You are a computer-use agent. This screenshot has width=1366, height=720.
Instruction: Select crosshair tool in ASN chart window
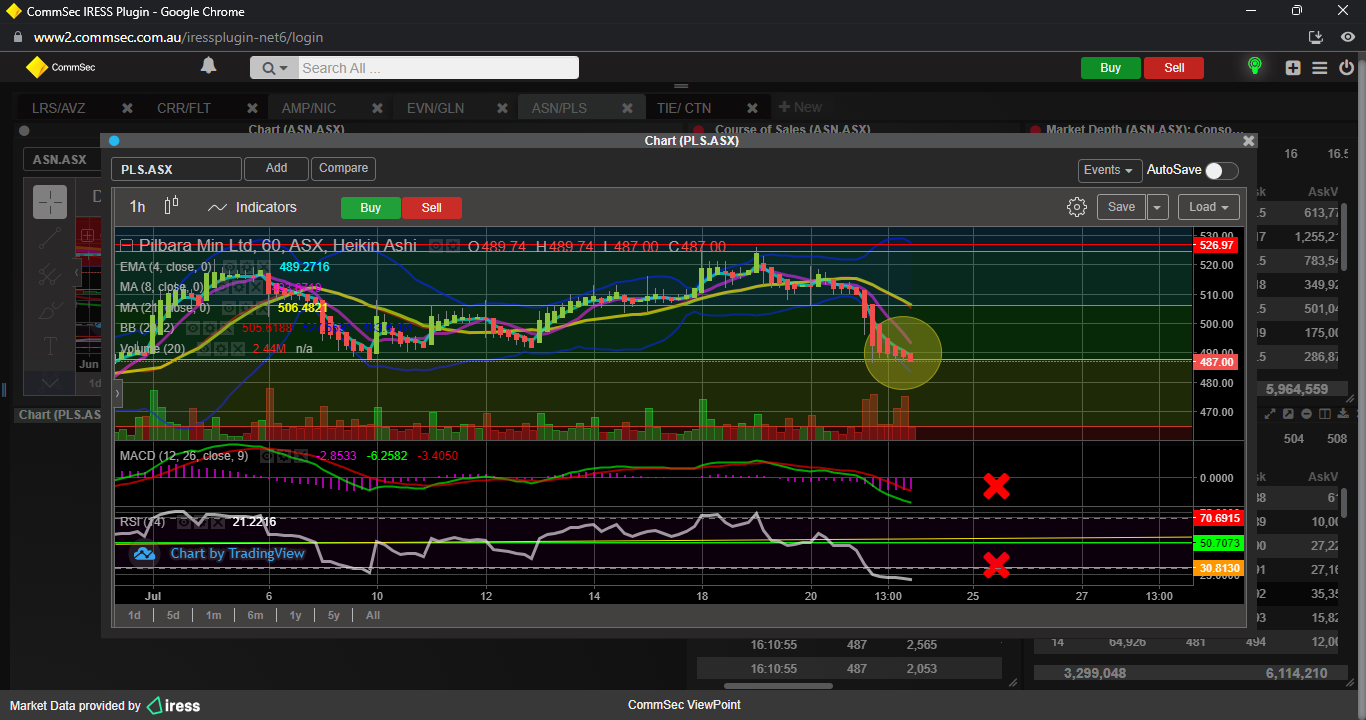click(50, 202)
